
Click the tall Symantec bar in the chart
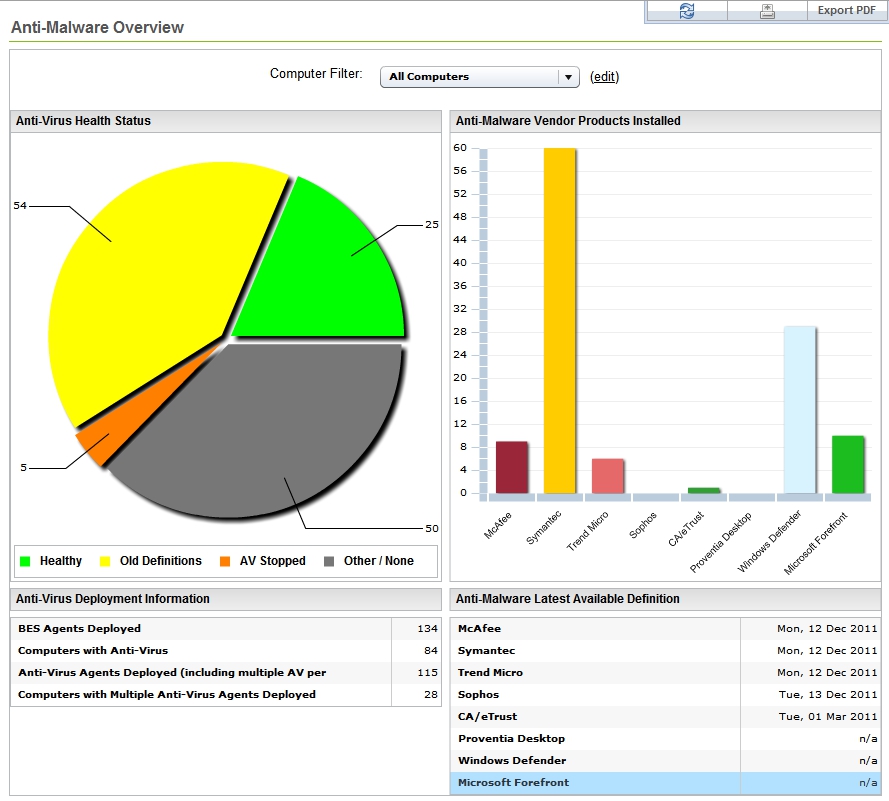pos(559,320)
